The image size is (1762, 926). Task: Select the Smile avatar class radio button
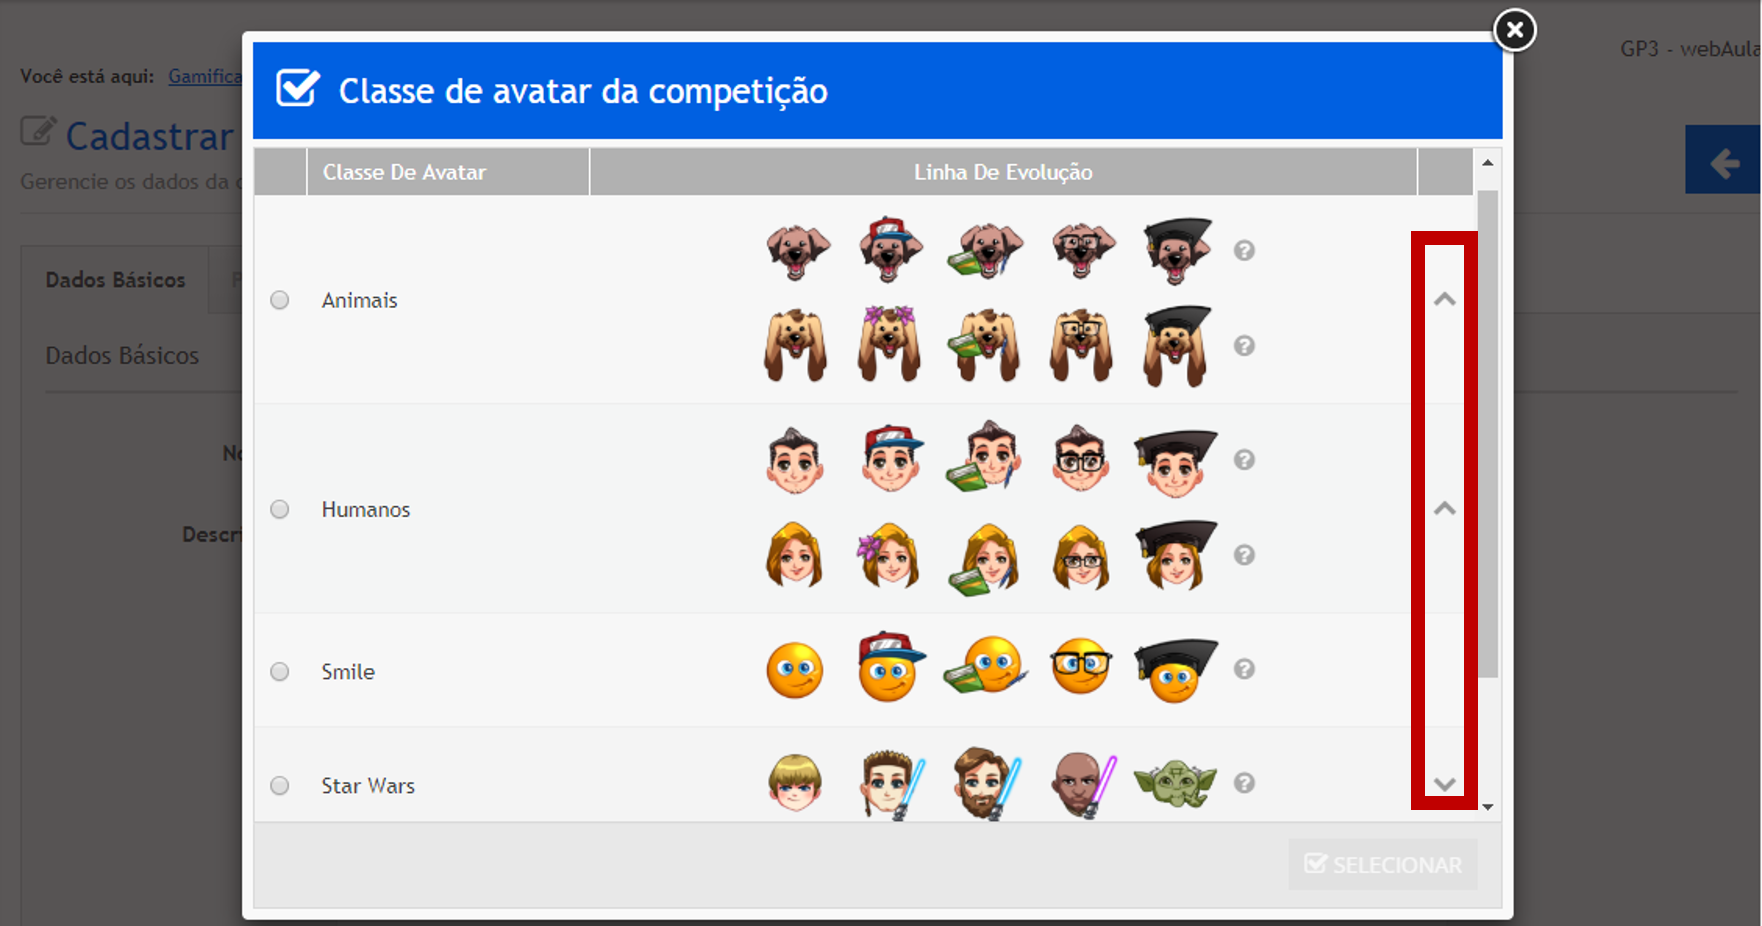point(280,672)
